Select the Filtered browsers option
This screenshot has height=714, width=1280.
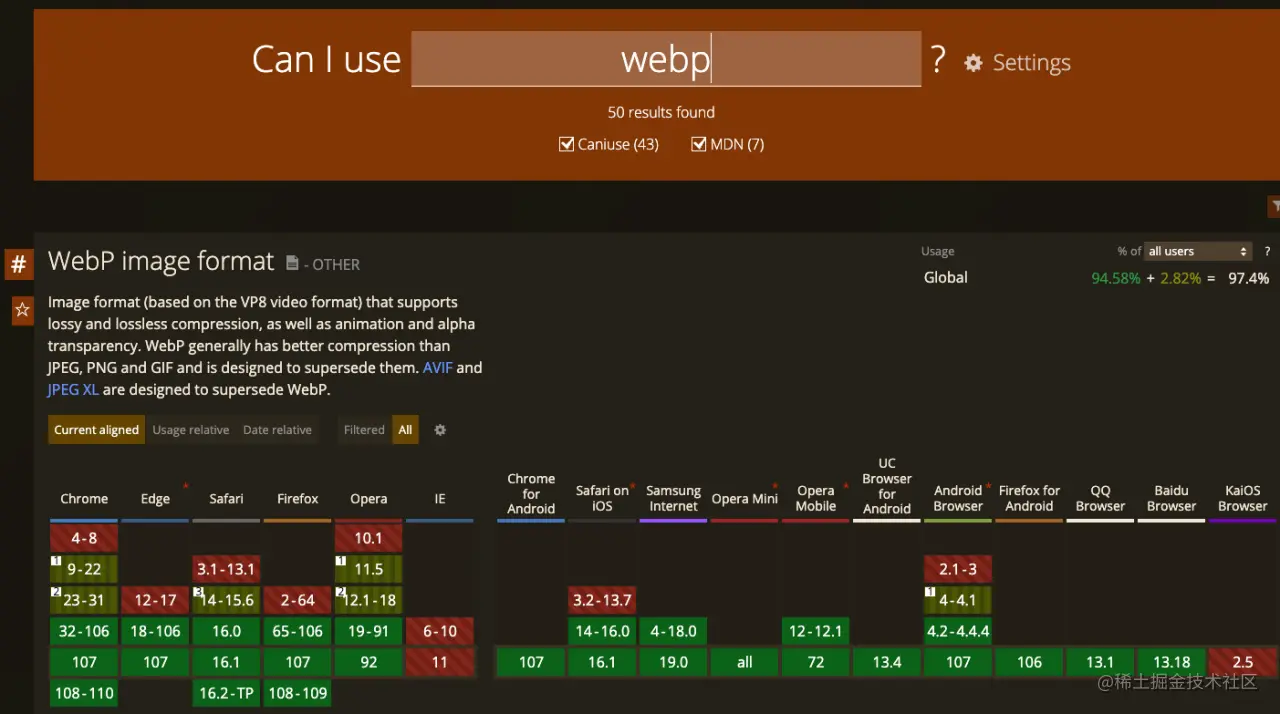point(364,430)
